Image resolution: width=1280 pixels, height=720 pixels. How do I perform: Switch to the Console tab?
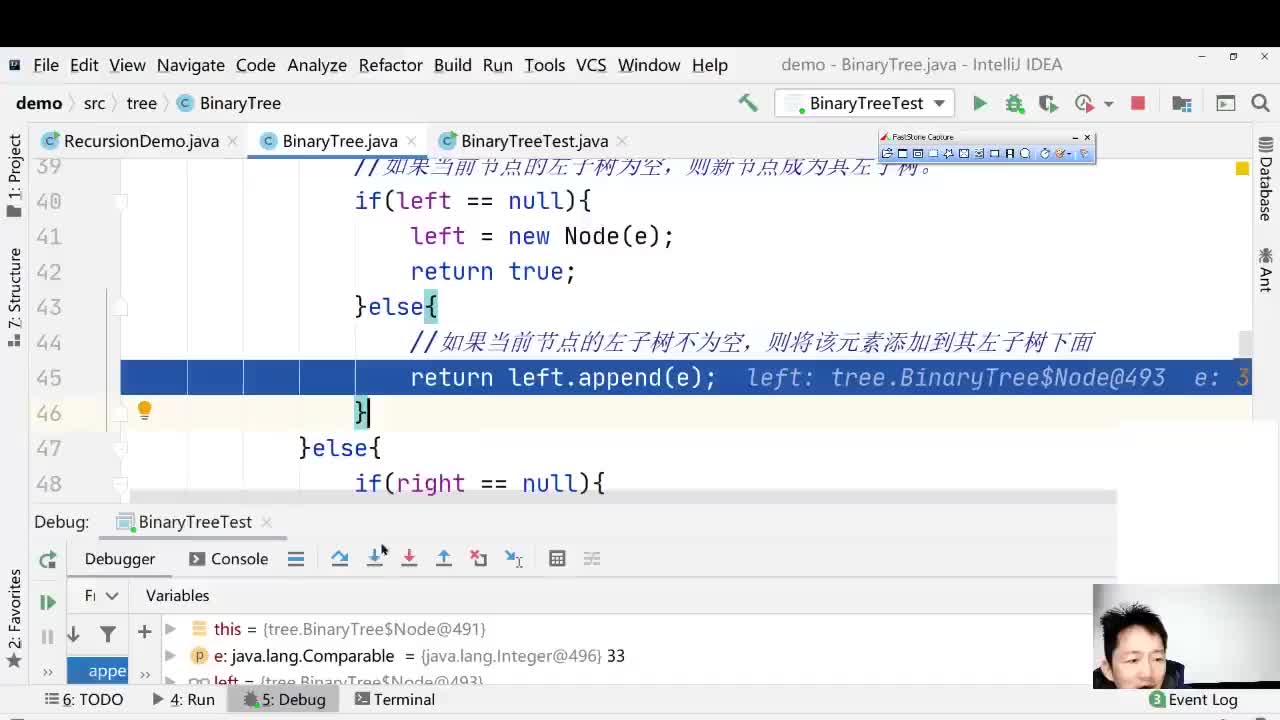tap(229, 559)
